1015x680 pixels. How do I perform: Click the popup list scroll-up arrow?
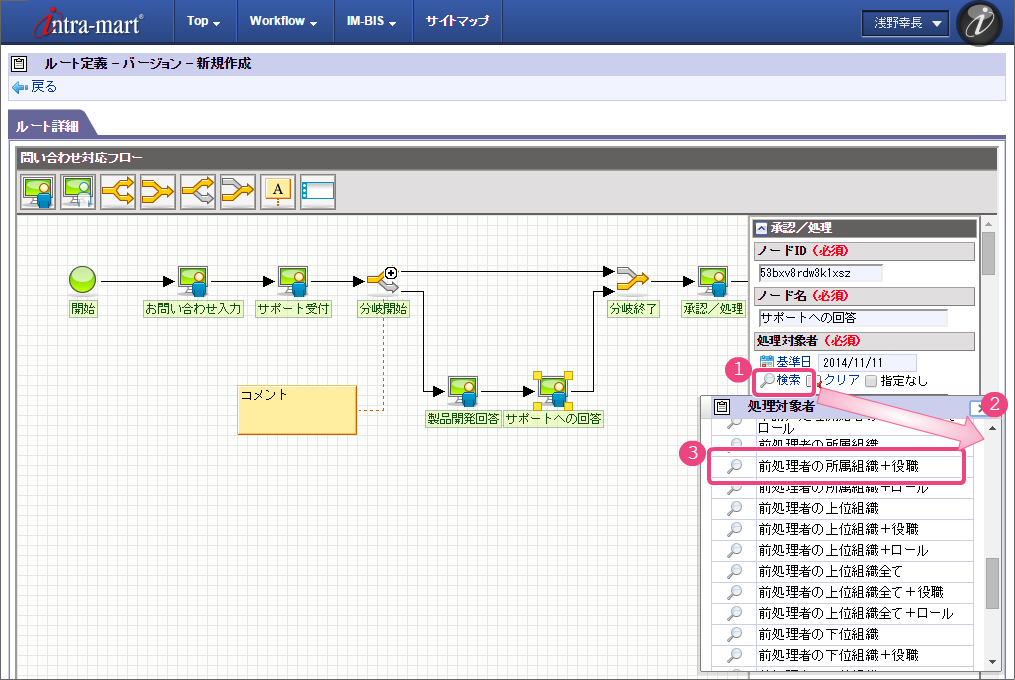(x=992, y=428)
